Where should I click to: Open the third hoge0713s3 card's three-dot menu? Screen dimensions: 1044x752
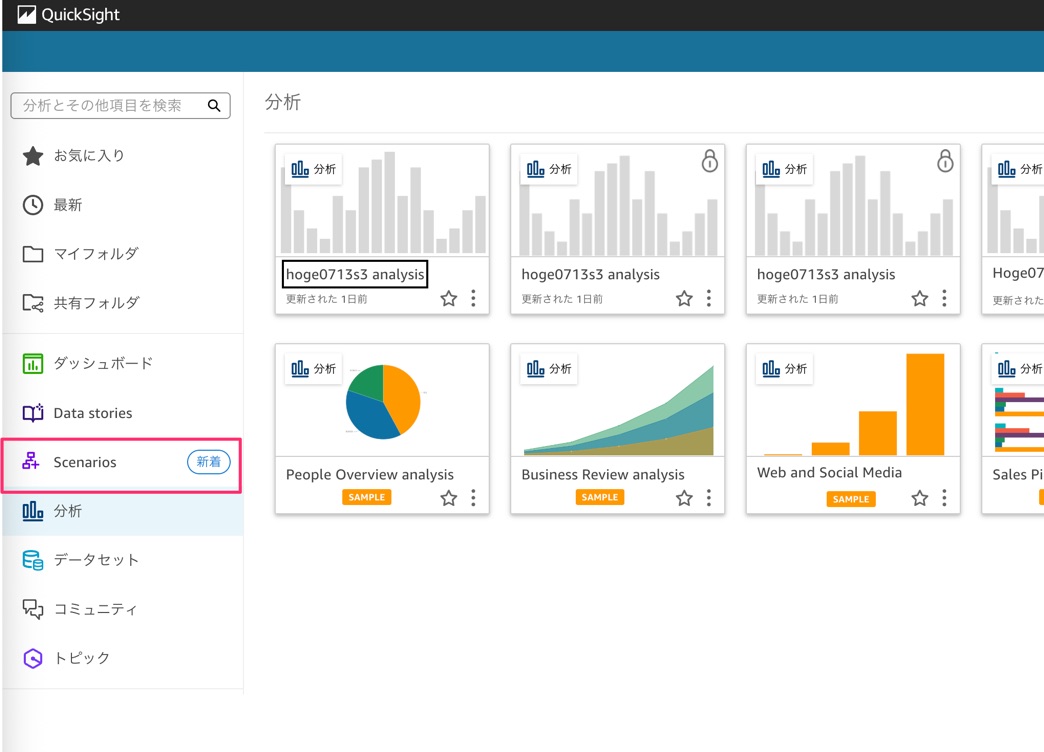click(944, 298)
